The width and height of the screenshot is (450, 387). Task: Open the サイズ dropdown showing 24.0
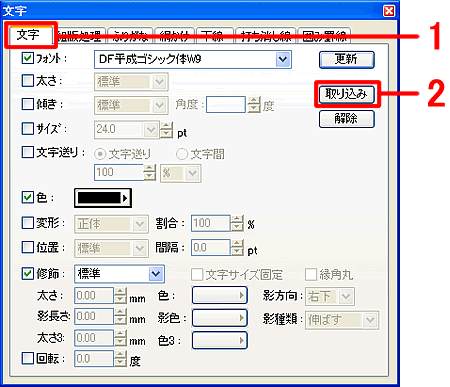click(x=127, y=129)
